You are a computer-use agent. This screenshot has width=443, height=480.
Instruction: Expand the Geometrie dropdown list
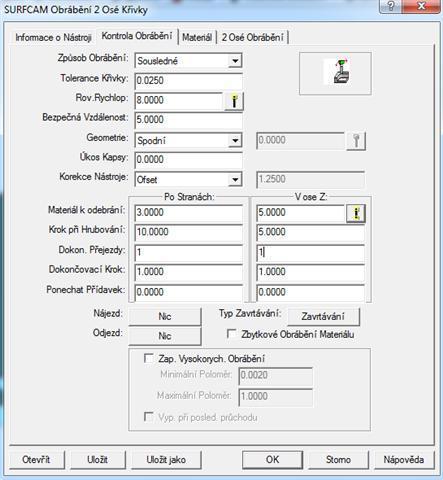tap(235, 140)
